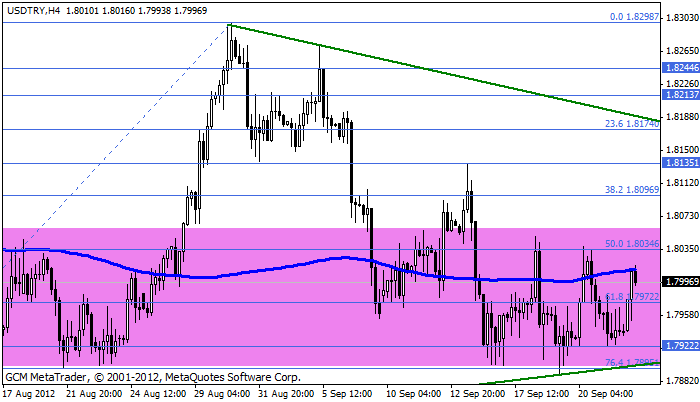Click the 21 Aug 20:00 time axis label

click(x=94, y=394)
